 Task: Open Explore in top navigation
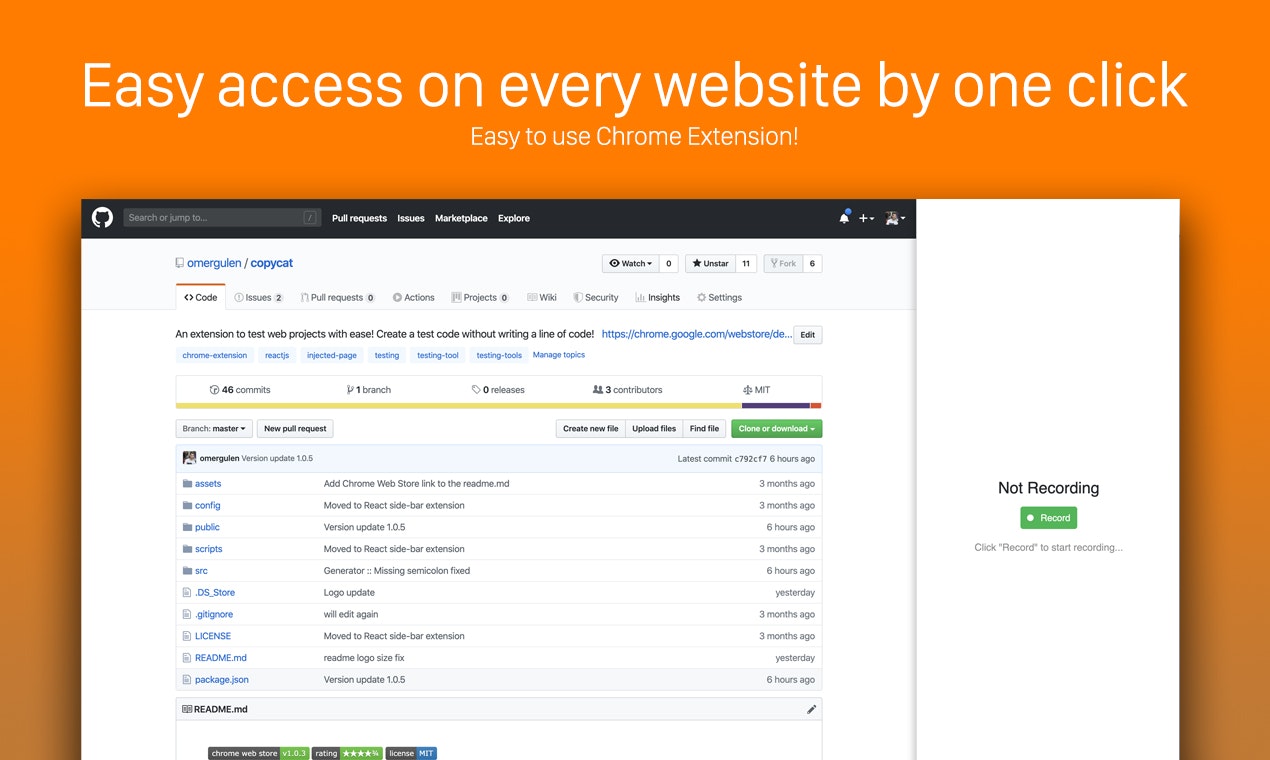(x=514, y=218)
